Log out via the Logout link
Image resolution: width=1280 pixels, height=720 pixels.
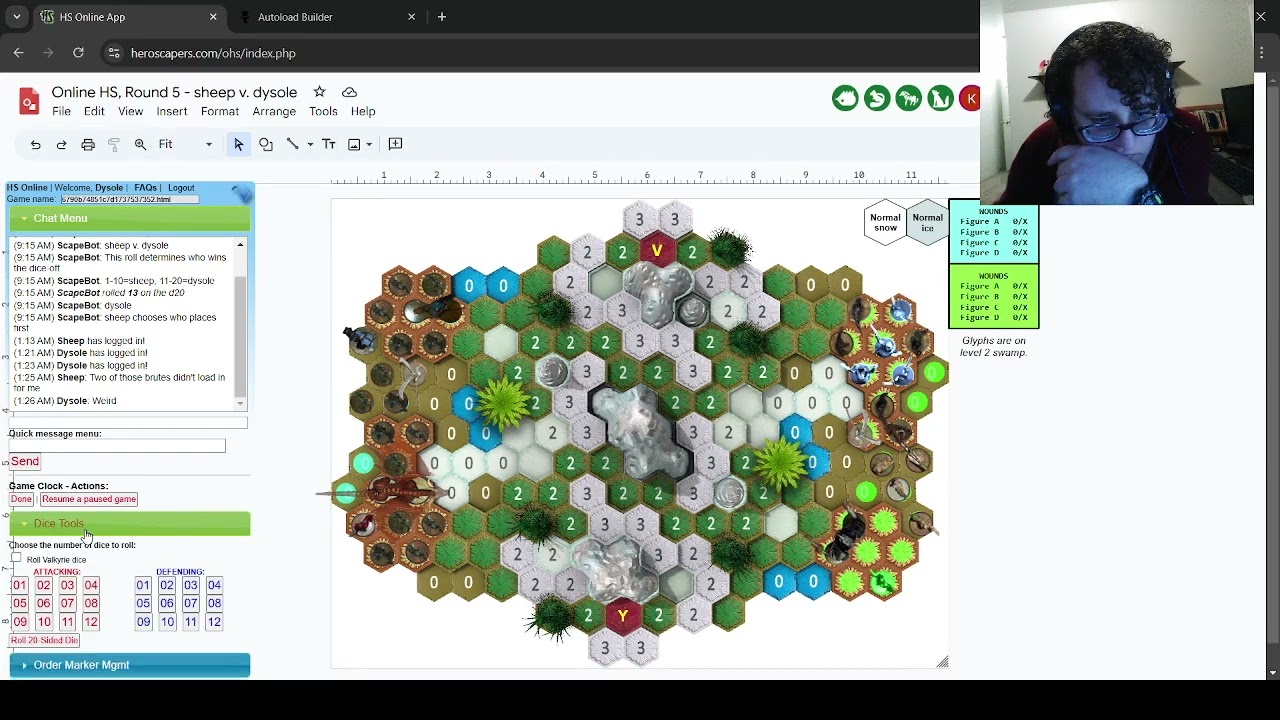(x=181, y=188)
